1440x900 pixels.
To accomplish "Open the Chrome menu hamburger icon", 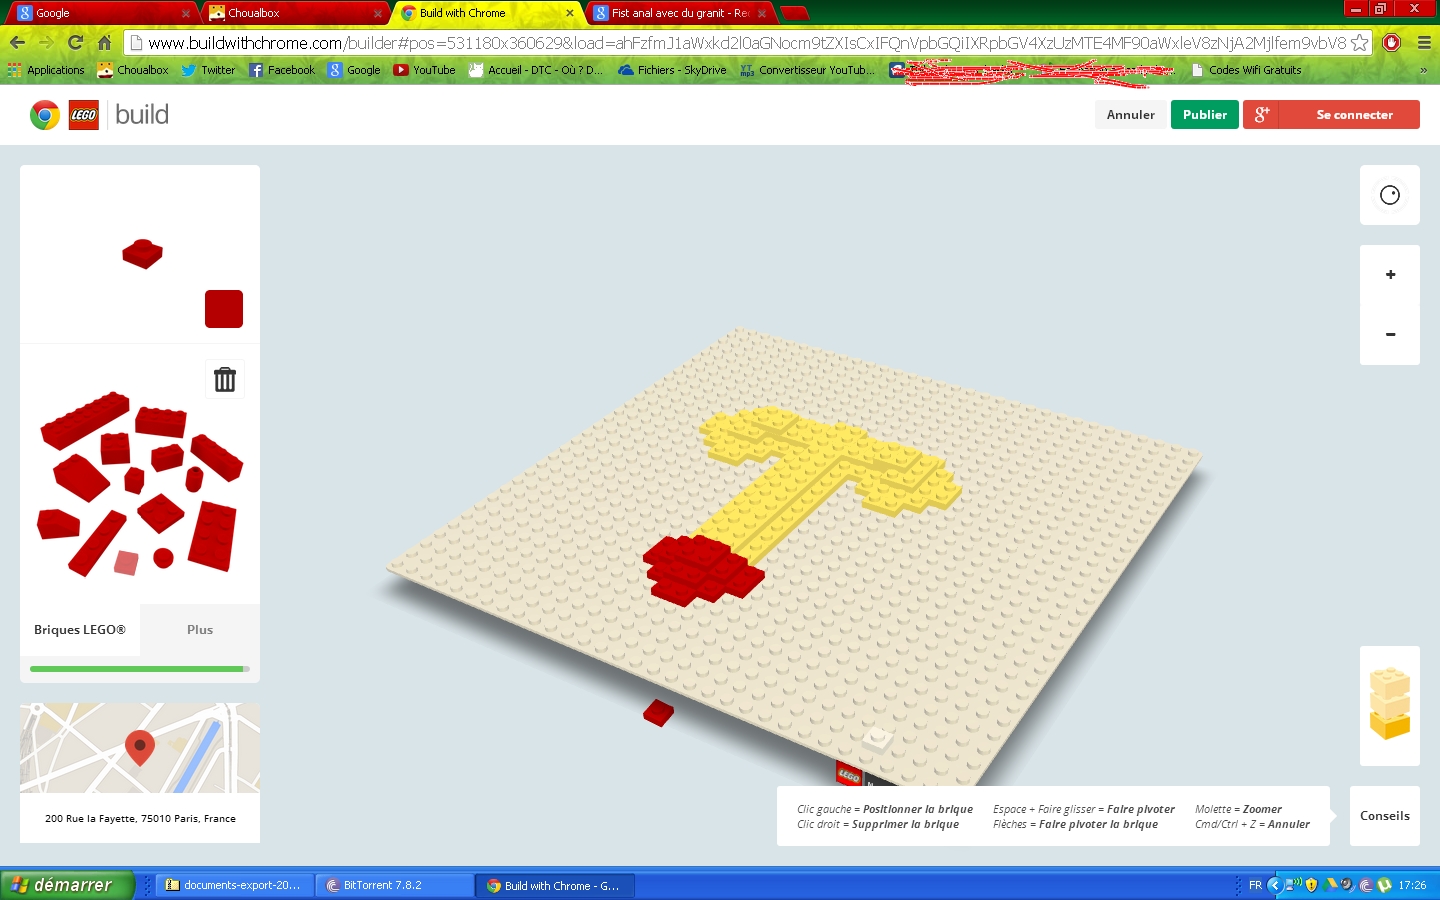I will pos(1424,42).
